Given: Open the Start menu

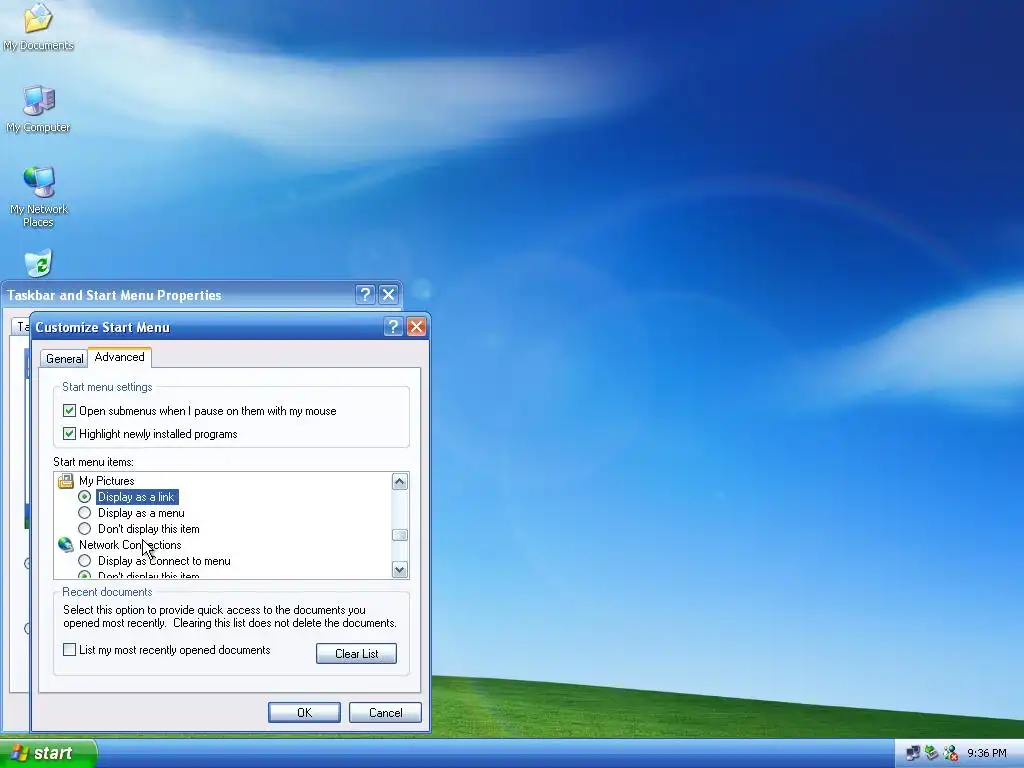Looking at the screenshot, I should tap(48, 753).
